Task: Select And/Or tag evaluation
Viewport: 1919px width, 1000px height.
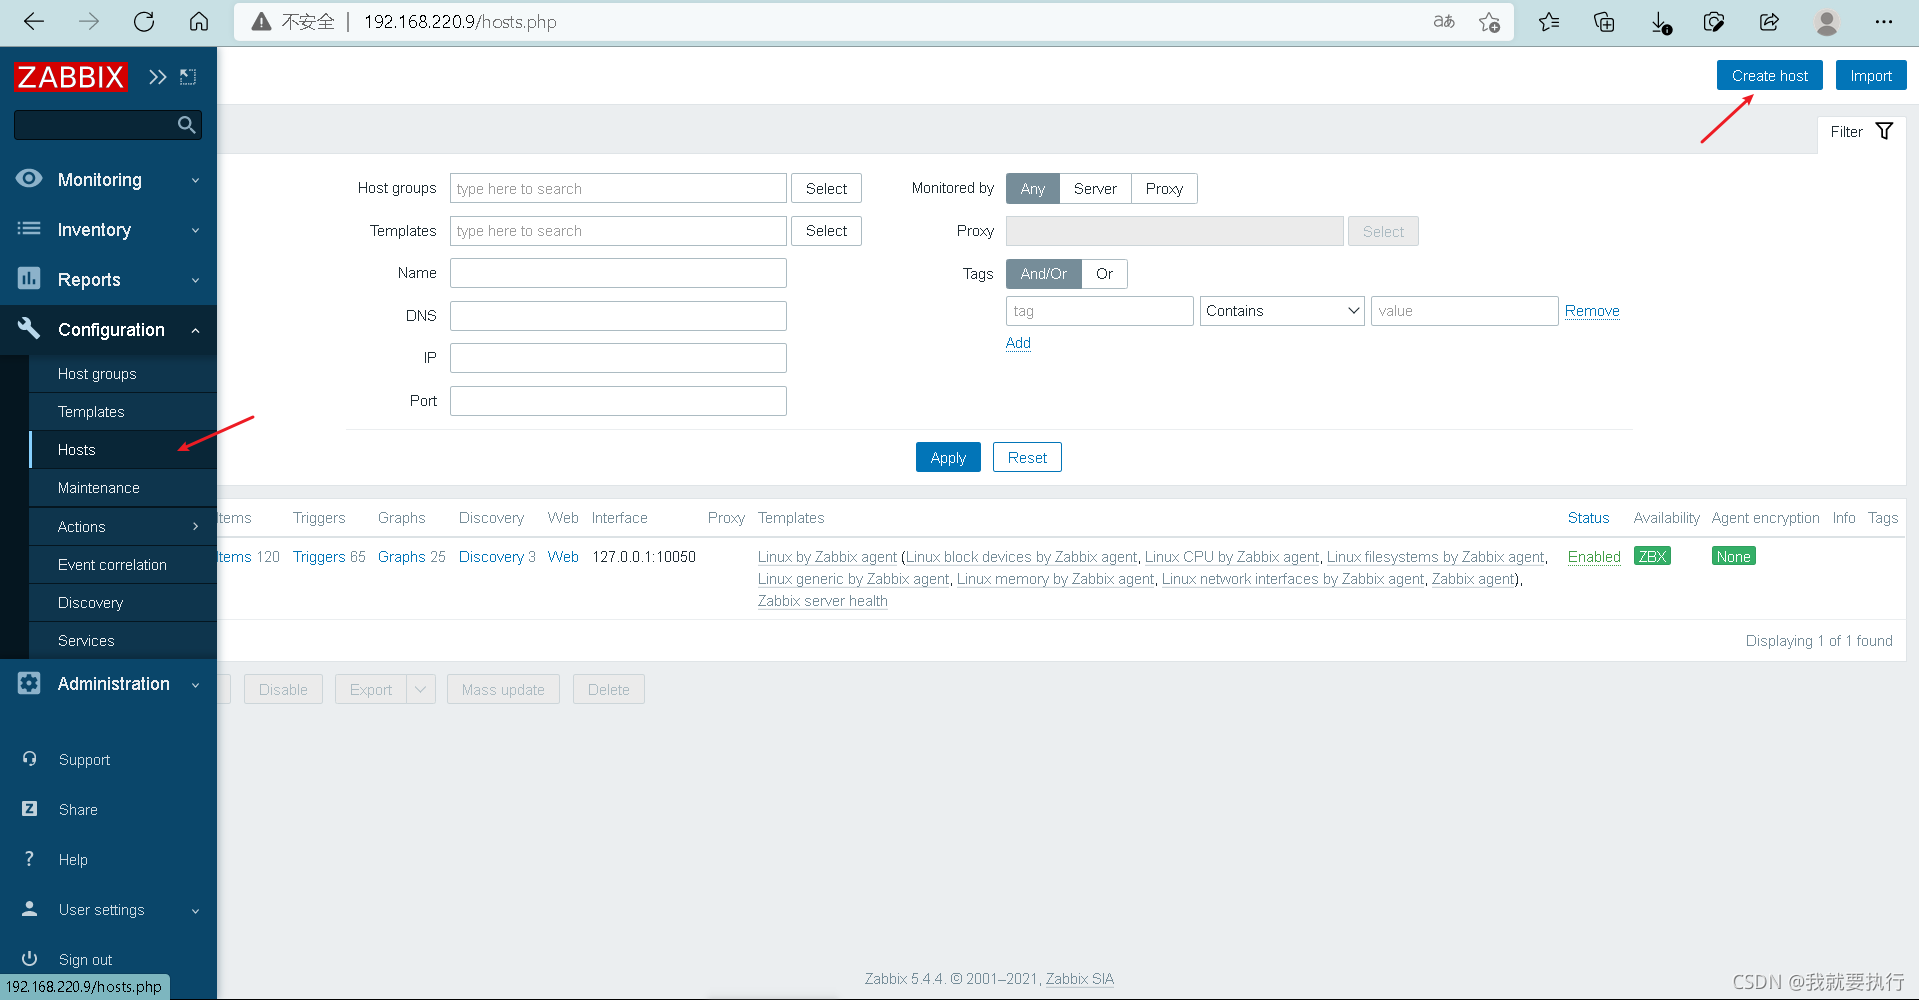Action: 1044,274
